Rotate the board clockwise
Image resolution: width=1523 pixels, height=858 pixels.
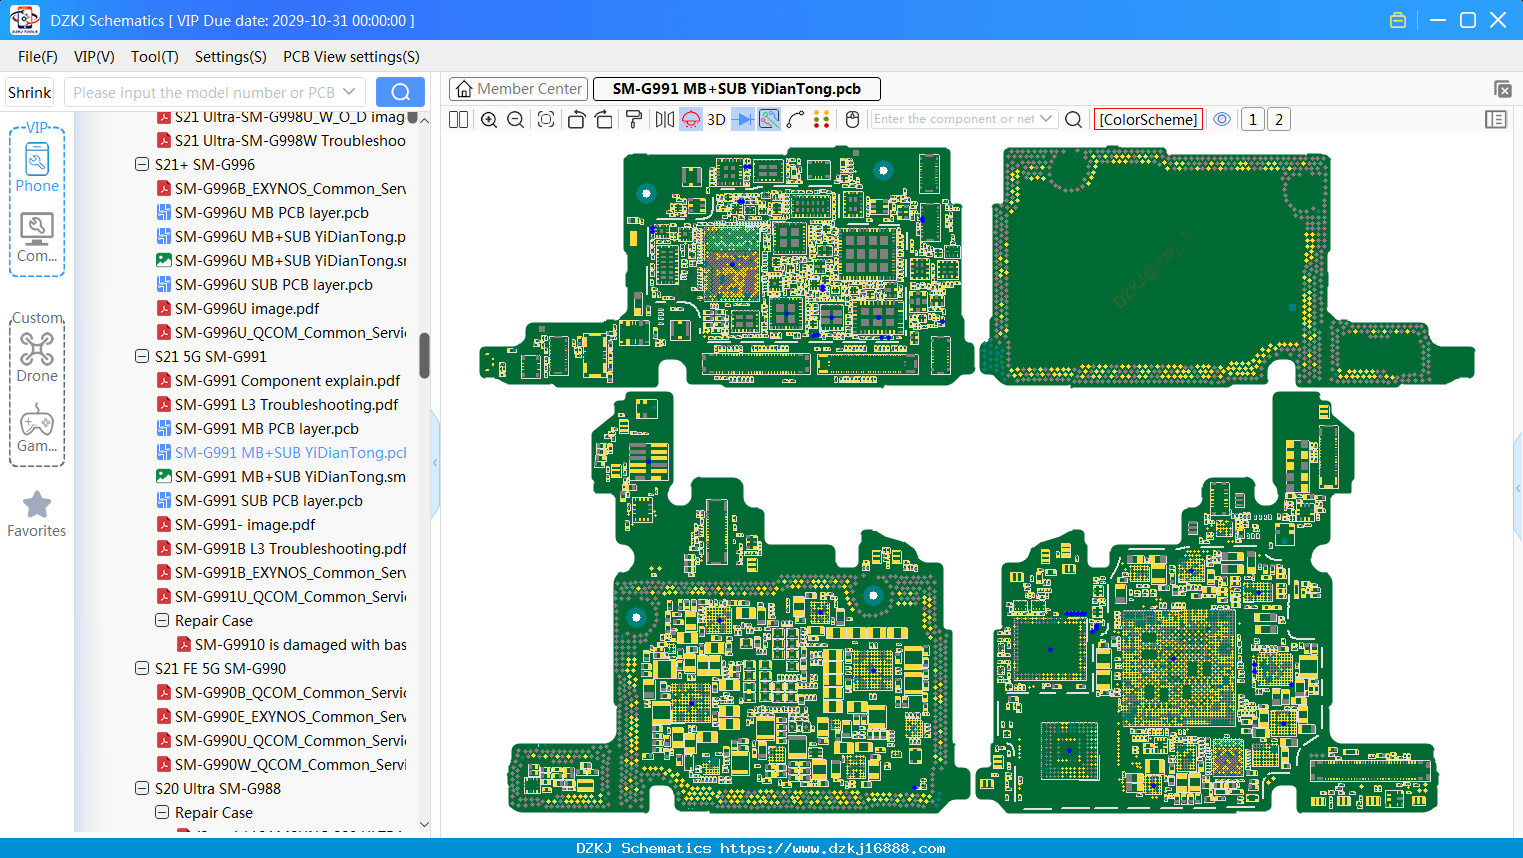click(x=604, y=120)
